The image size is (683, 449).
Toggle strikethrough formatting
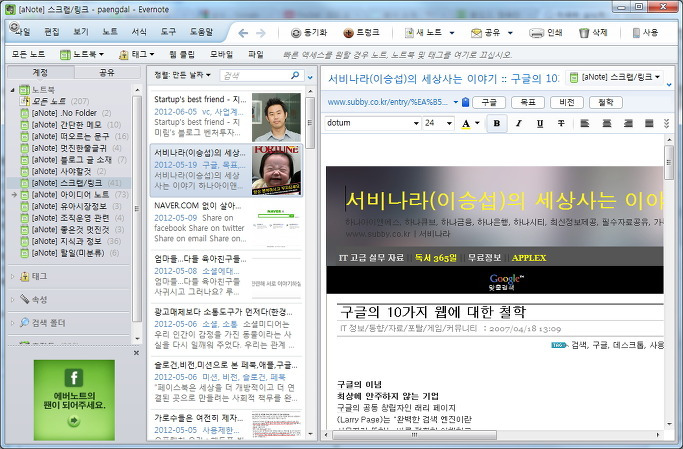click(561, 123)
